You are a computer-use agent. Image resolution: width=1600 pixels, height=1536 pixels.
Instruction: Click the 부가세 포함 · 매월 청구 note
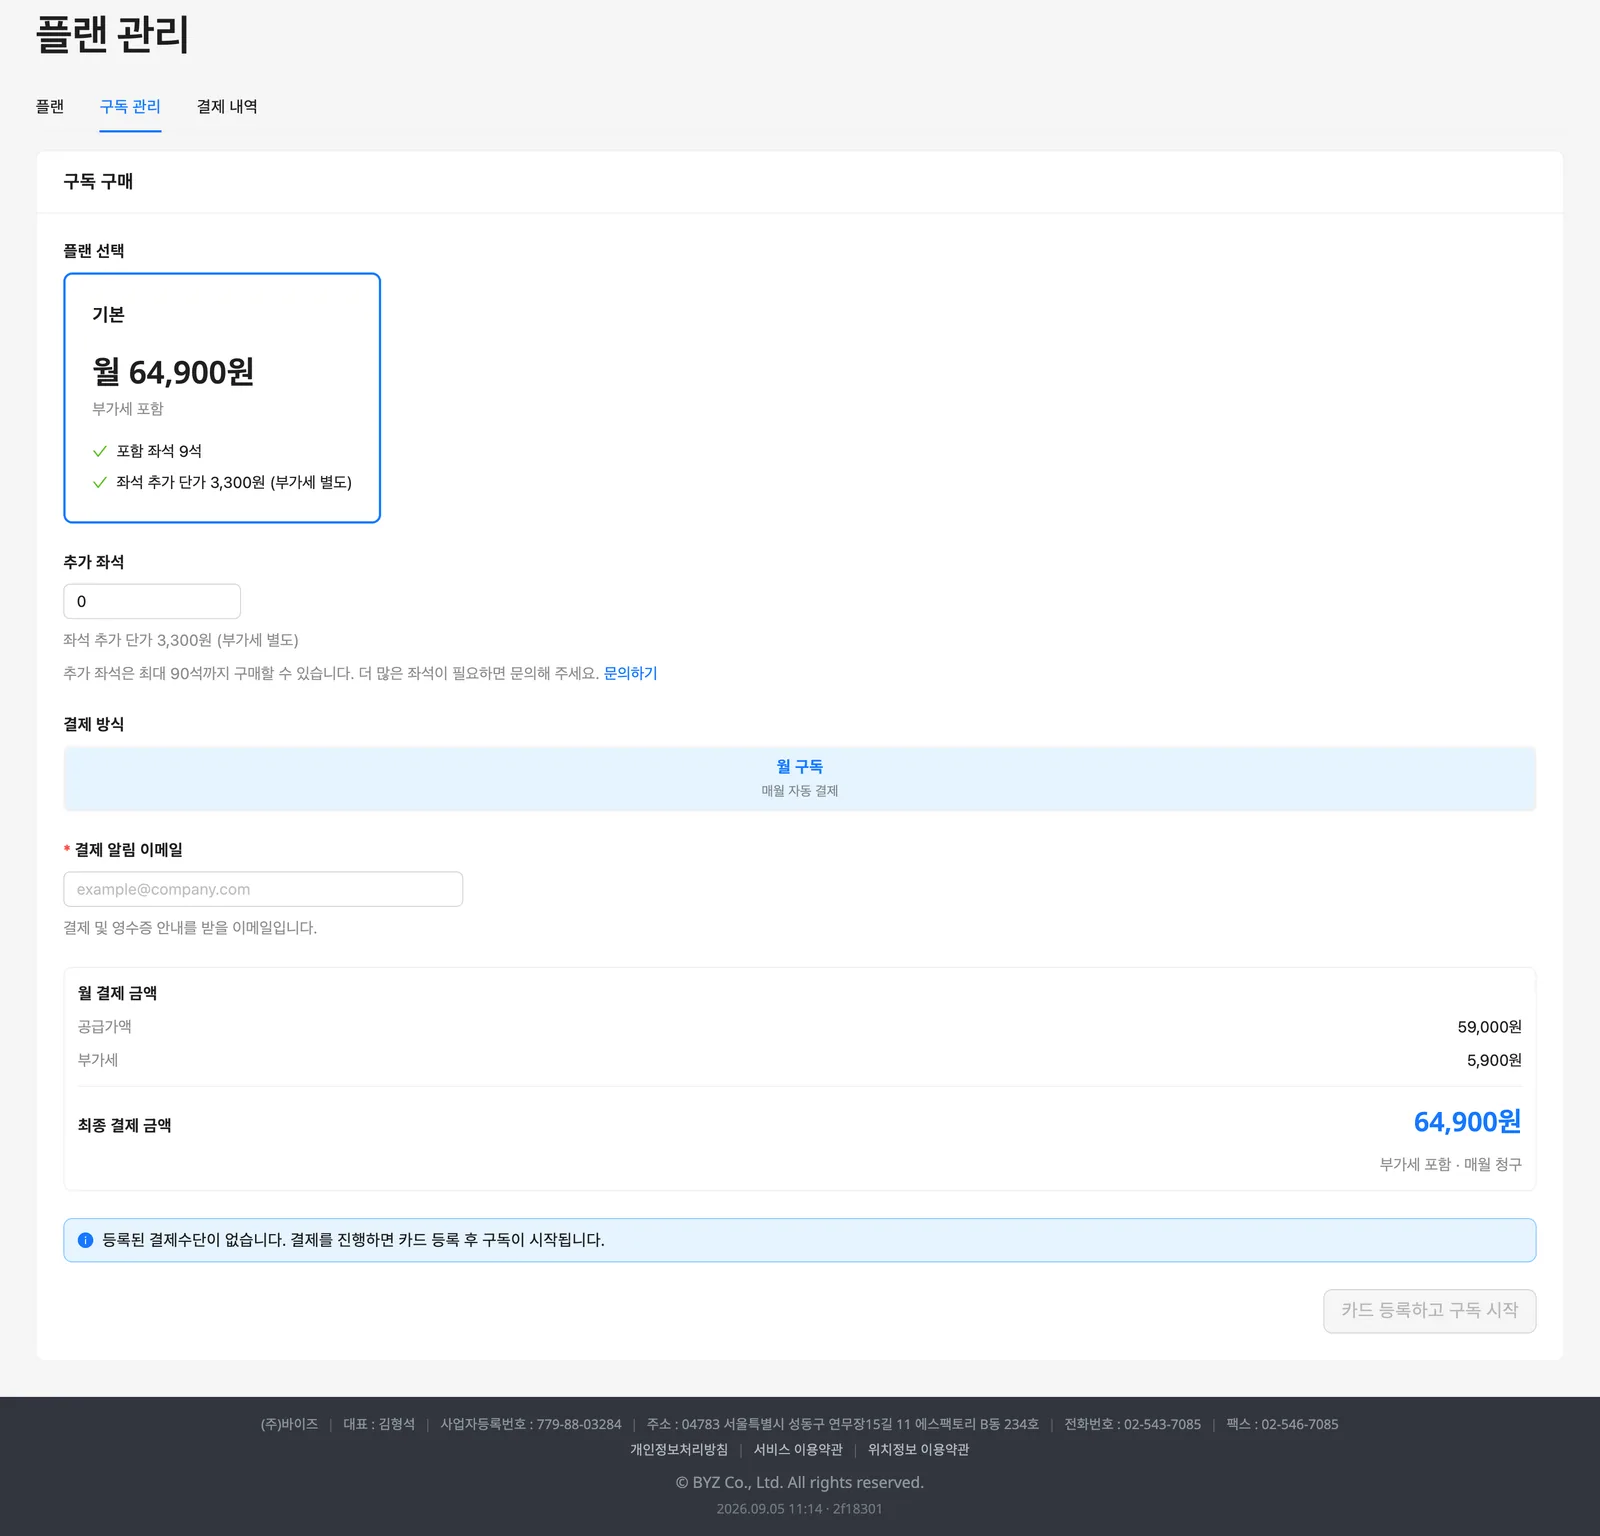[x=1450, y=1164]
